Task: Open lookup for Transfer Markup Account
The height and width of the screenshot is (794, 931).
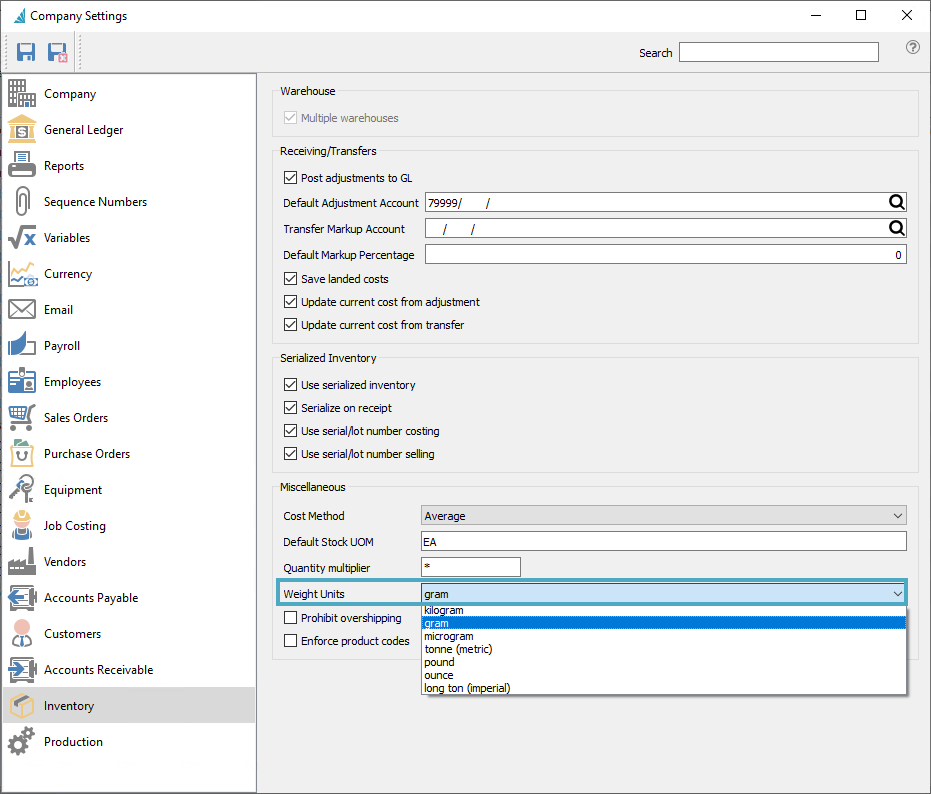Action: pos(897,229)
